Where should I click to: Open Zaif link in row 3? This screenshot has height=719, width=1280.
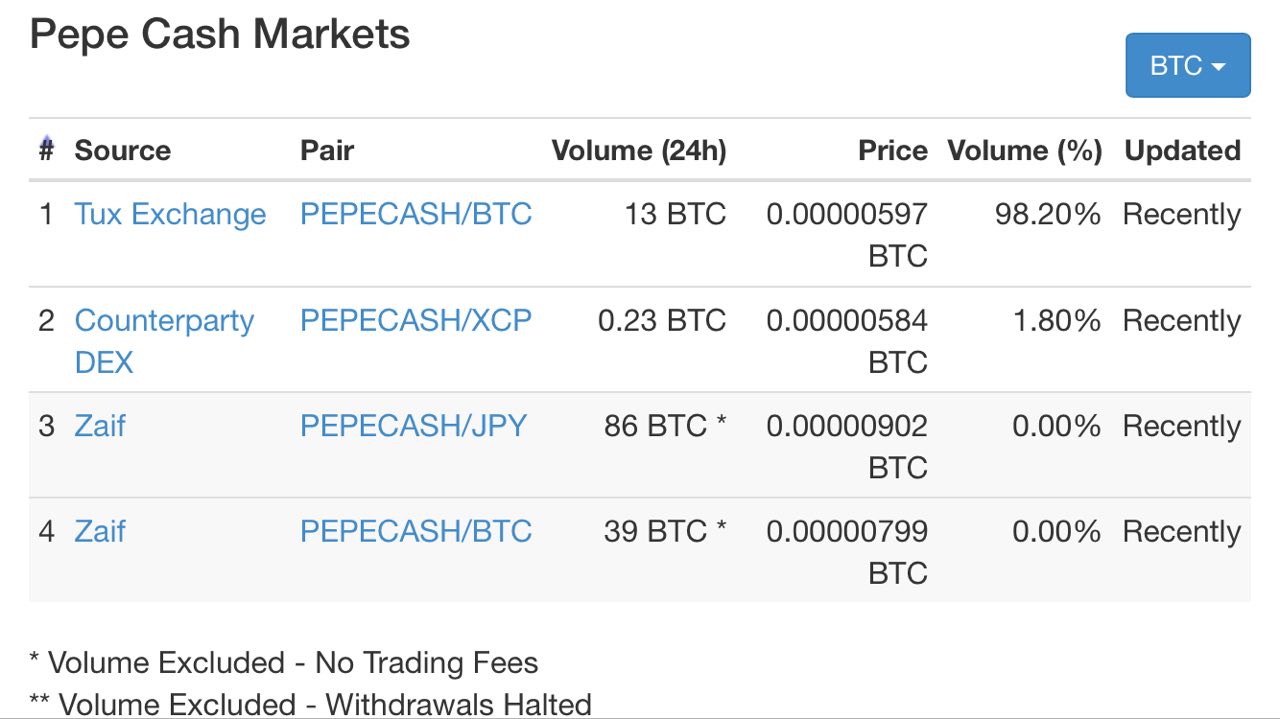tap(100, 426)
